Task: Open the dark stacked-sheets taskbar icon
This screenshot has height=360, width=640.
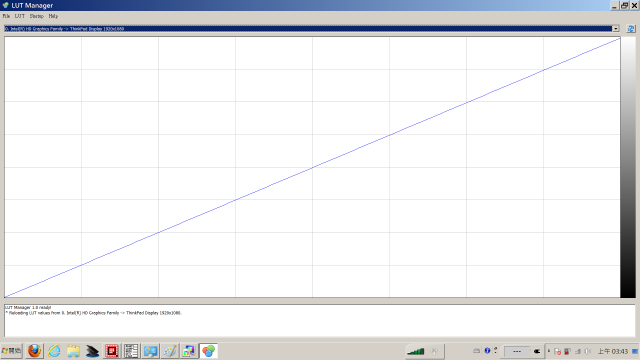Action: (93, 351)
